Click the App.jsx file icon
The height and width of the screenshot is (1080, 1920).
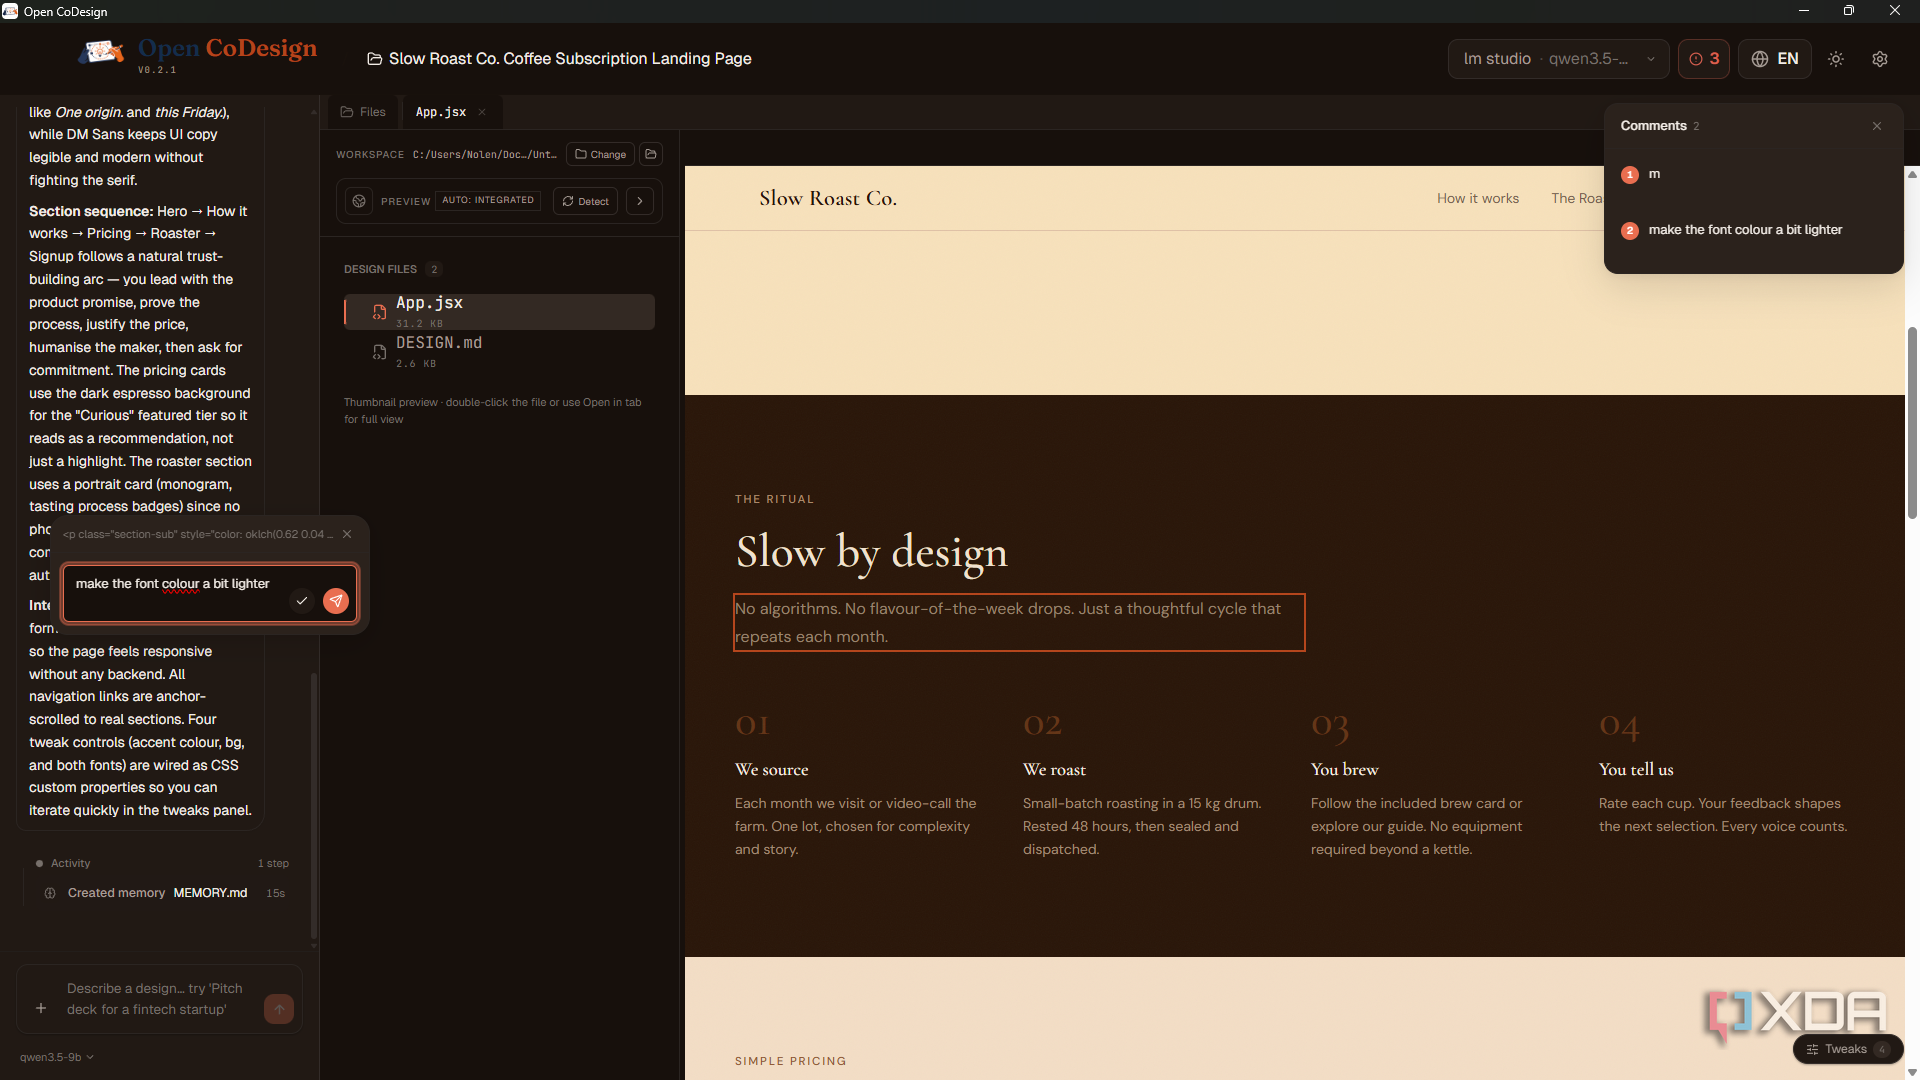[379, 312]
